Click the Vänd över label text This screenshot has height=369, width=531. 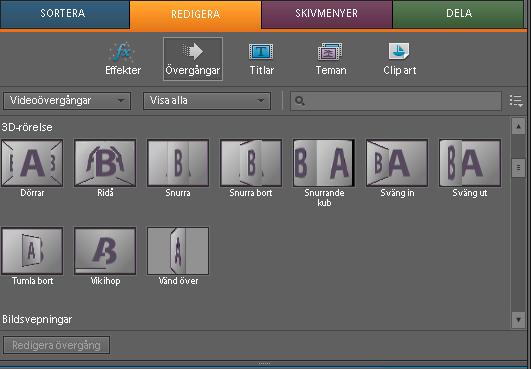pos(178,281)
